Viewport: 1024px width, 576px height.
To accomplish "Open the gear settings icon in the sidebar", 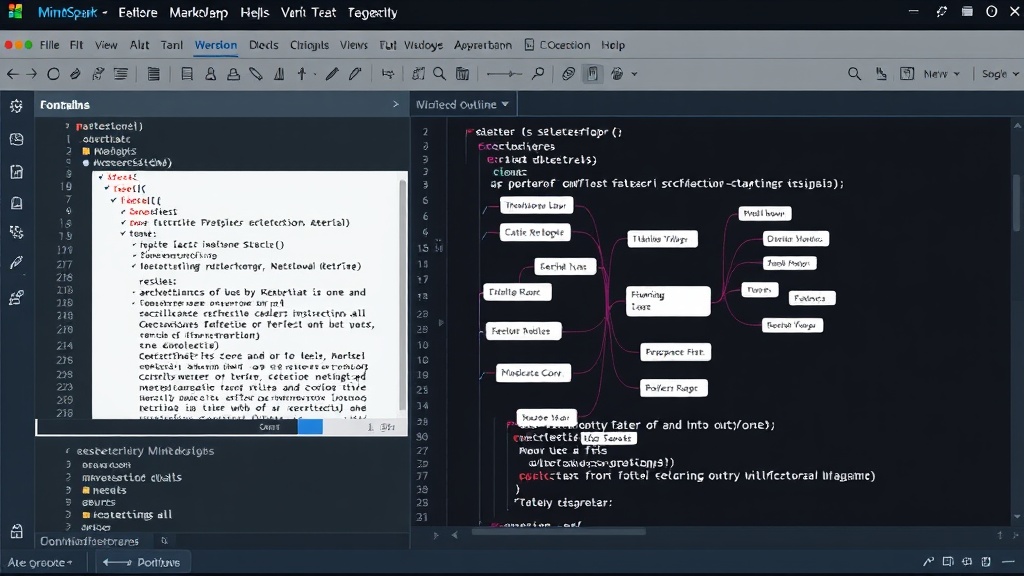I will pyautogui.click(x=16, y=106).
